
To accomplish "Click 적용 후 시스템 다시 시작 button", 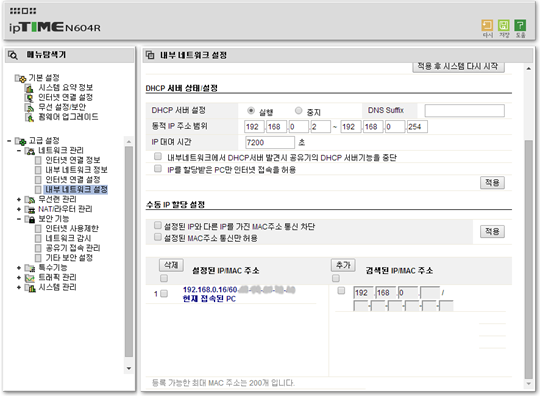I will (458, 67).
